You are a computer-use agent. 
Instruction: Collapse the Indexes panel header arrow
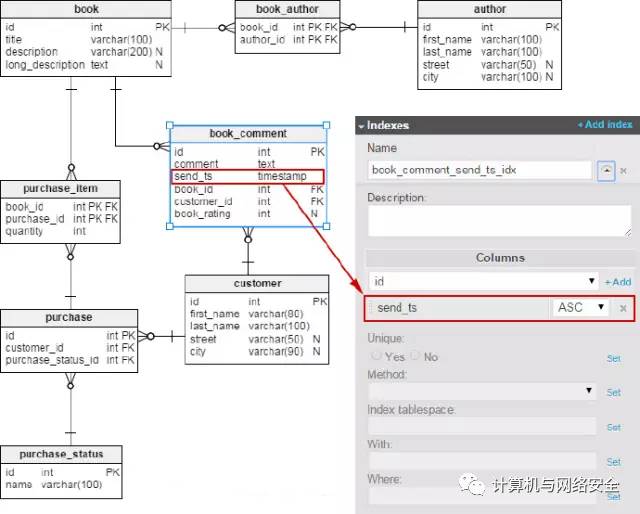tap(361, 126)
